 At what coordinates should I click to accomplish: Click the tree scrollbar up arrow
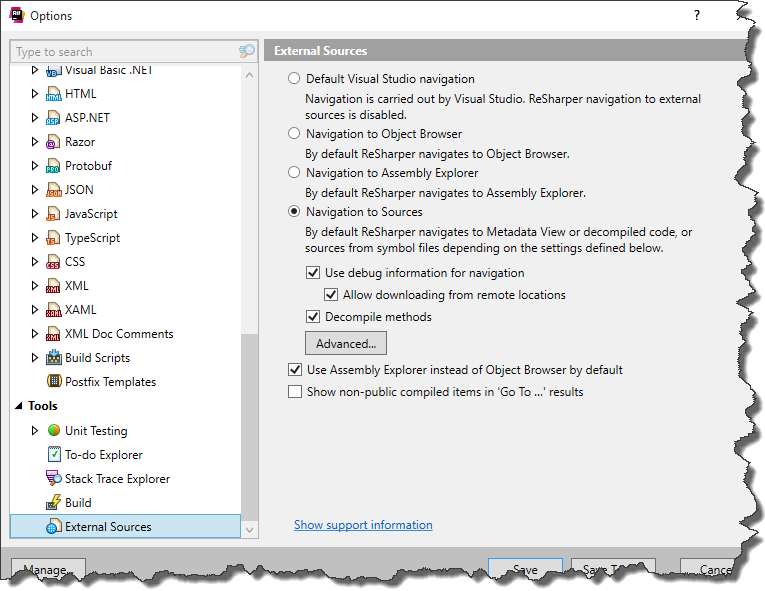[249, 75]
